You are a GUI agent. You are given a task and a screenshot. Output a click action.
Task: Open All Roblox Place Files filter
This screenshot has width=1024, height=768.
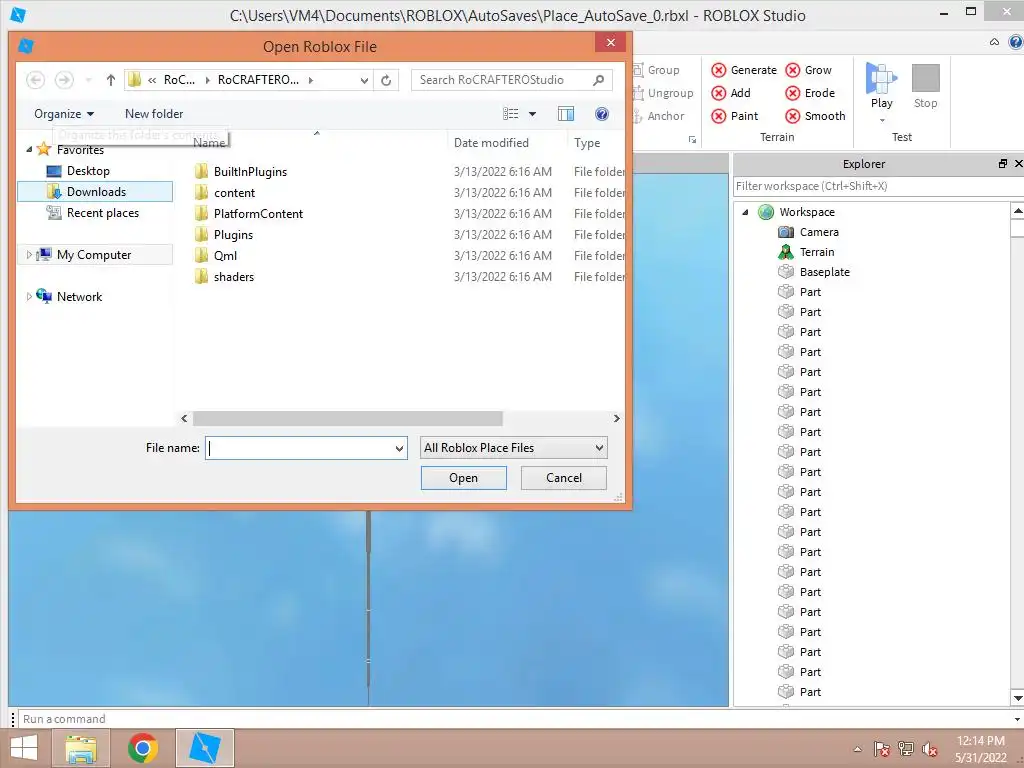click(x=514, y=448)
